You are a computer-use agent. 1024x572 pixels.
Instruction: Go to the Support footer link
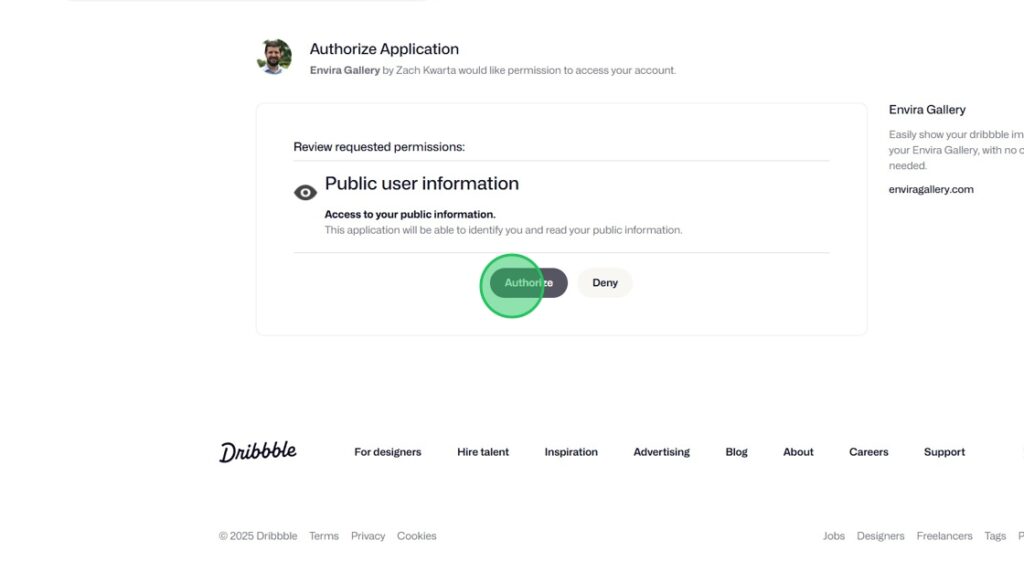tap(944, 452)
